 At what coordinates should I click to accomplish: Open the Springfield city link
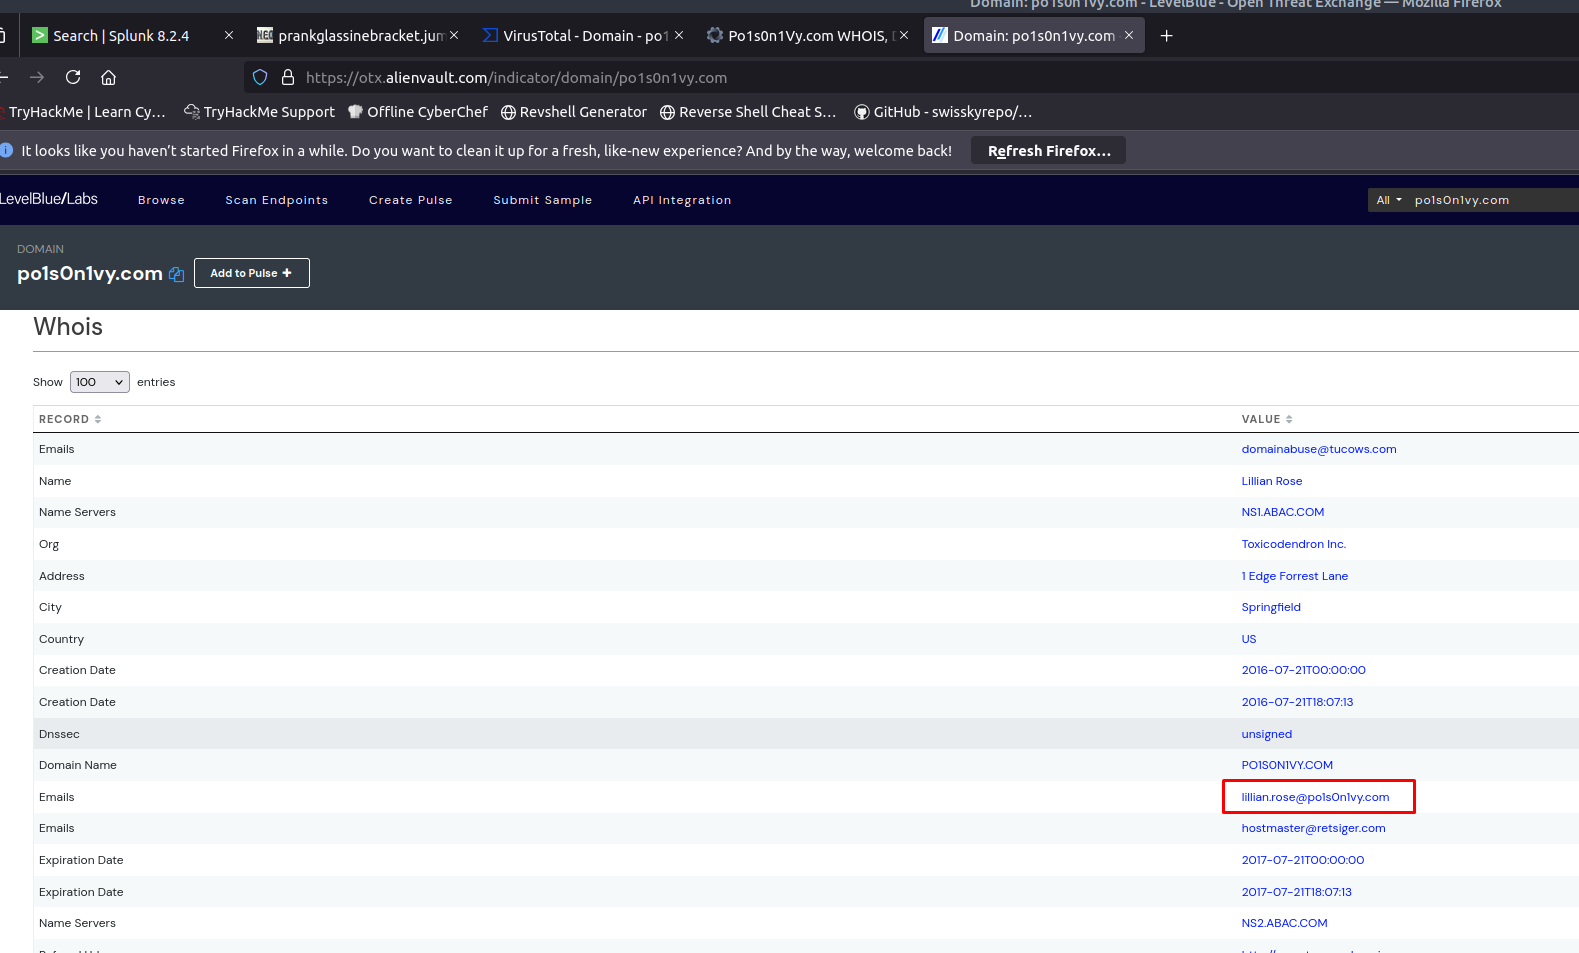(x=1271, y=607)
